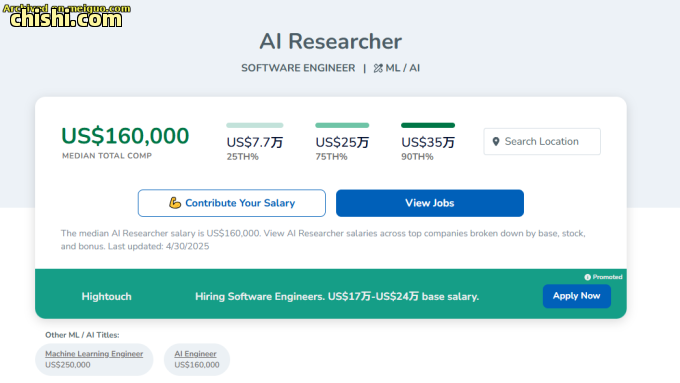Click the Promoted info icon
The width and height of the screenshot is (680, 383).
click(x=587, y=277)
